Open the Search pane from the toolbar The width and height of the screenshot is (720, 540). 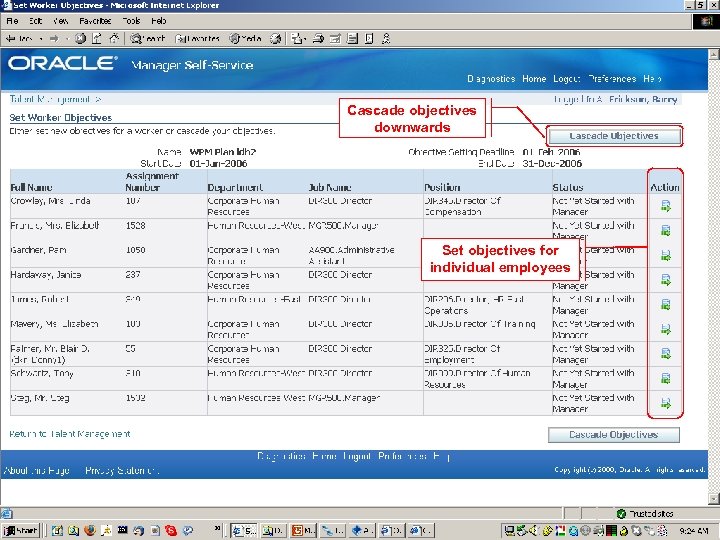[147, 39]
